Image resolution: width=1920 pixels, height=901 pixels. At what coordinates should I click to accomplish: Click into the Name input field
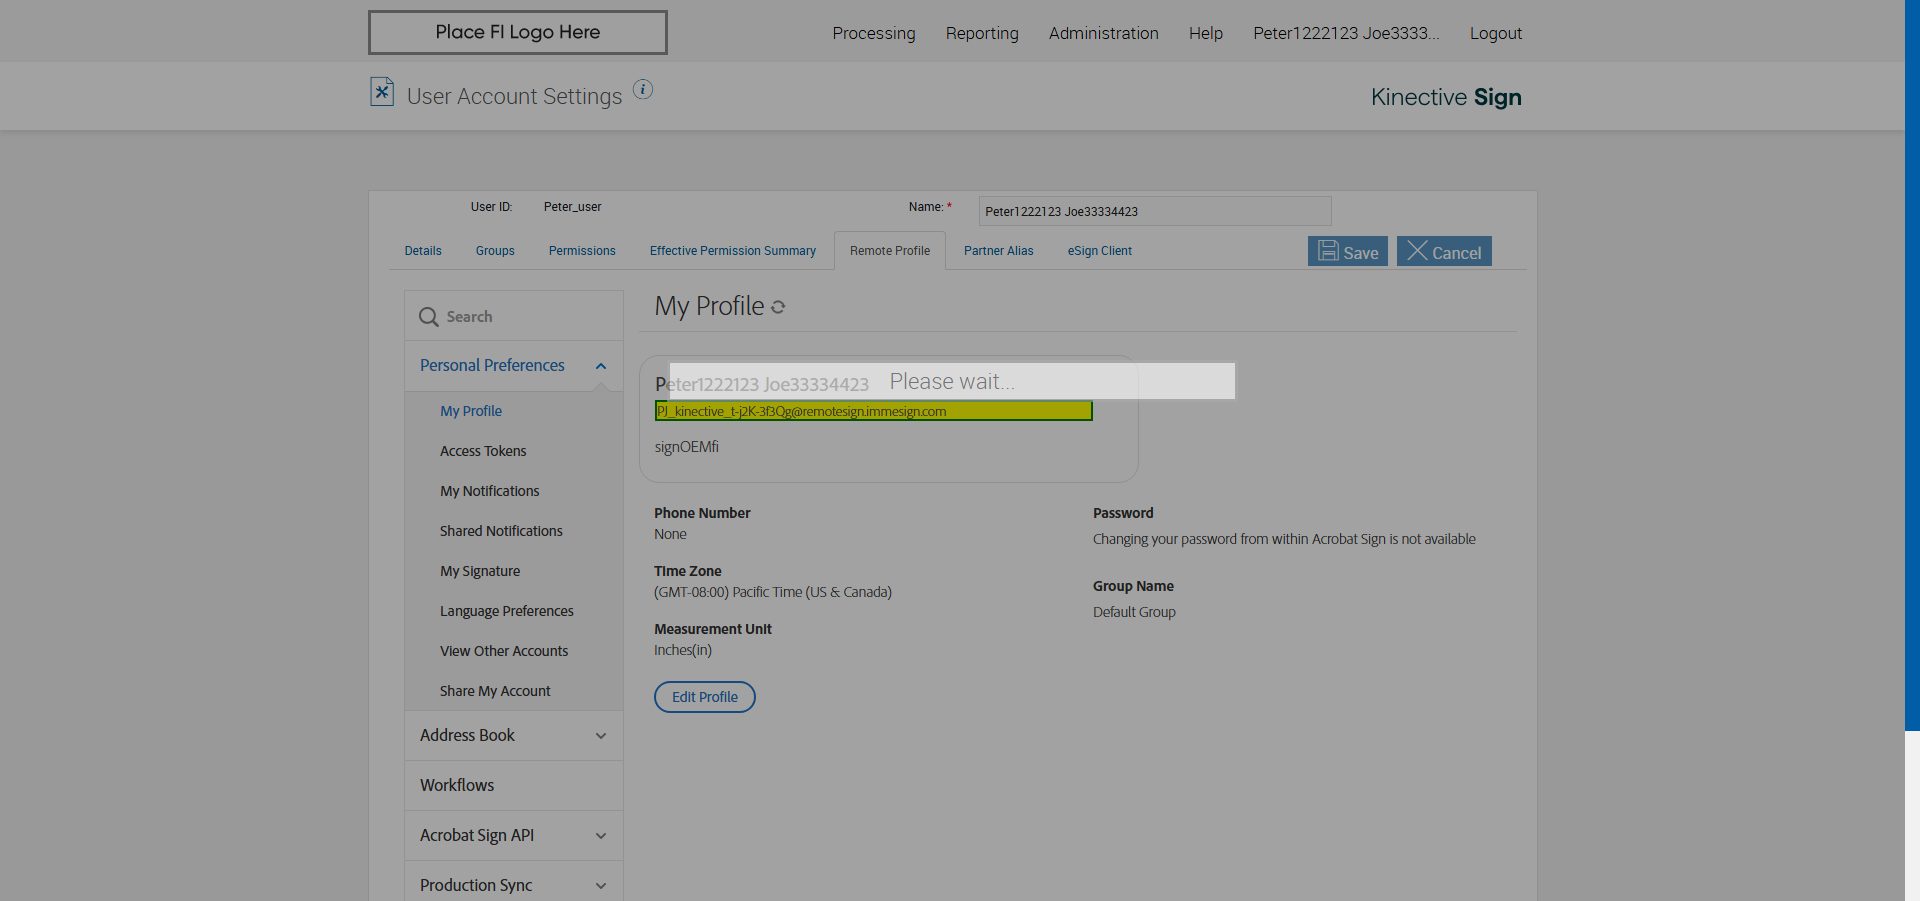click(1155, 211)
